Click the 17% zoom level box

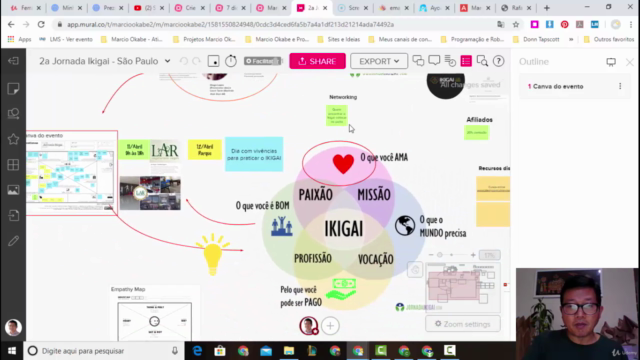489,255
